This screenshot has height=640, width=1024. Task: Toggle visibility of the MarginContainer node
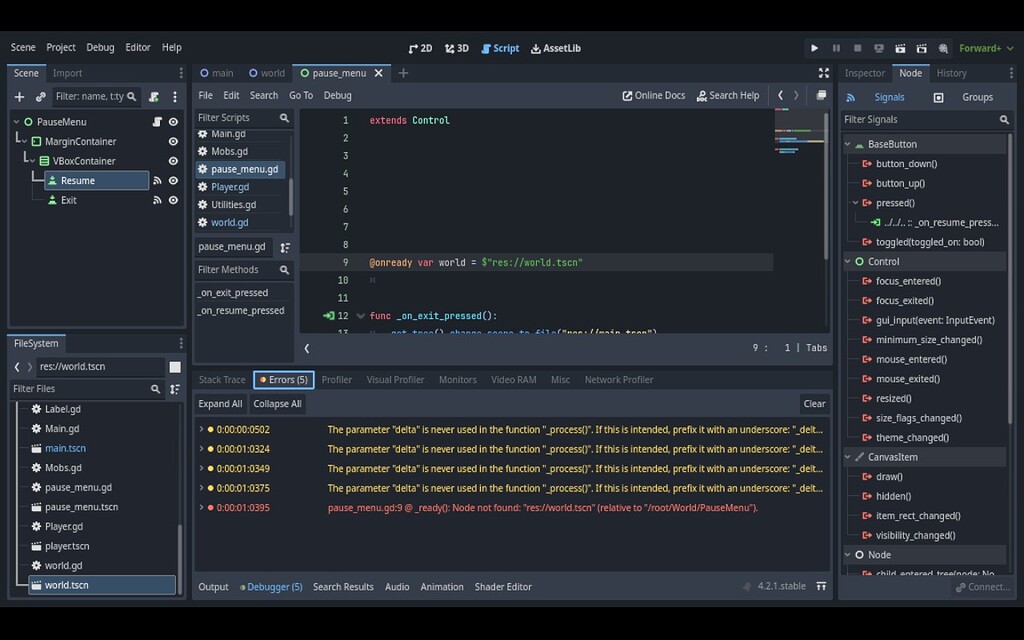pos(171,141)
